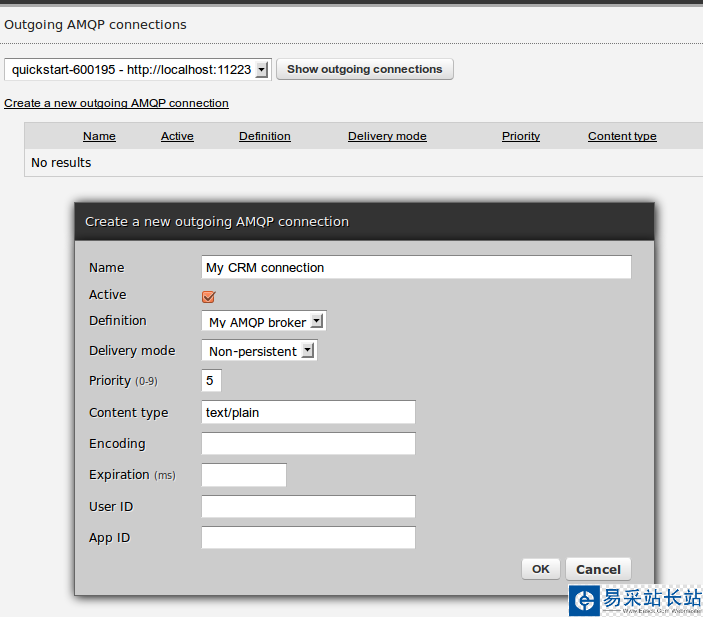Click the Show outgoing connections button
The width and height of the screenshot is (703, 617).
coord(365,69)
